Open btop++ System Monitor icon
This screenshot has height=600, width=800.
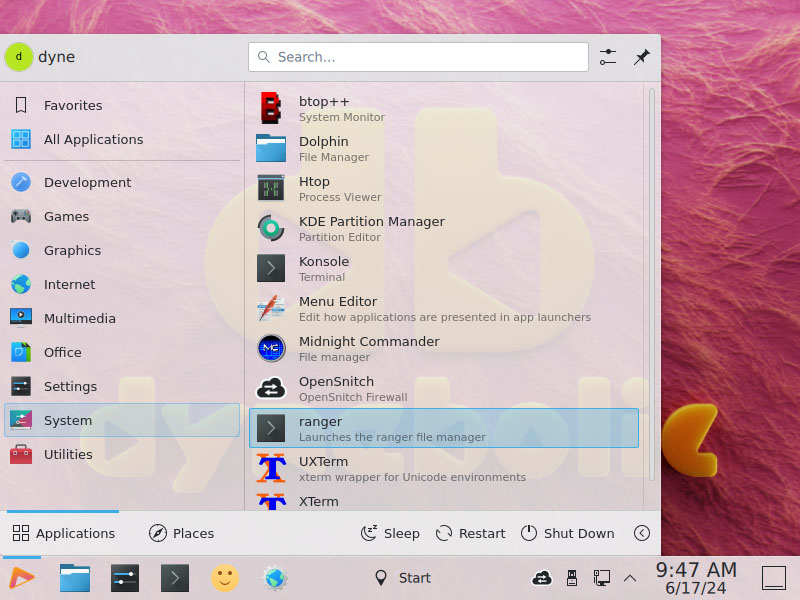(x=270, y=108)
